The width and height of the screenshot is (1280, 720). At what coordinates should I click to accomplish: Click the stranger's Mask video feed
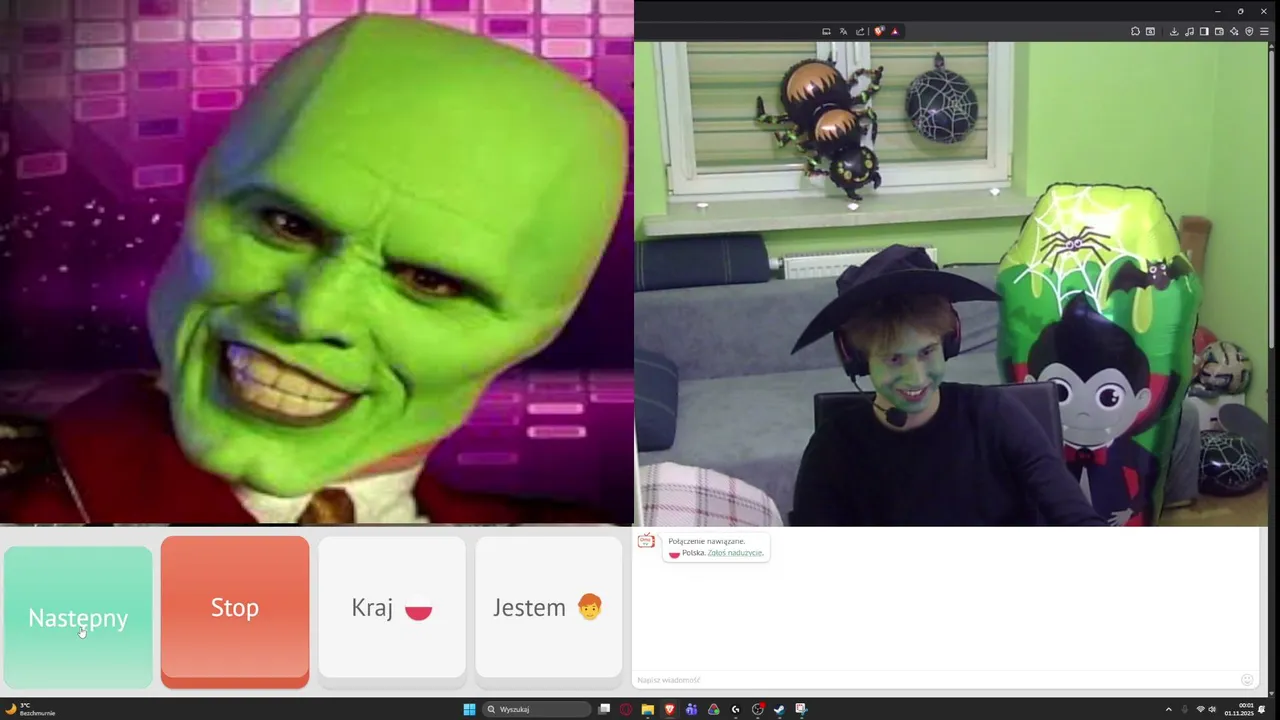(316, 262)
